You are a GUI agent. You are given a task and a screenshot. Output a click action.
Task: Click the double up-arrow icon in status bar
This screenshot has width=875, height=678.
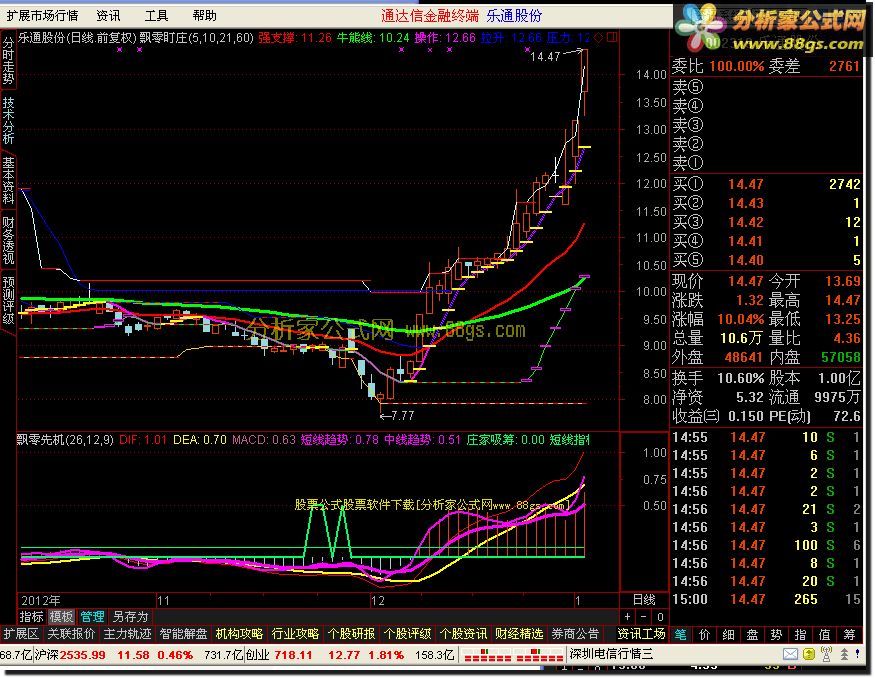pos(844,654)
